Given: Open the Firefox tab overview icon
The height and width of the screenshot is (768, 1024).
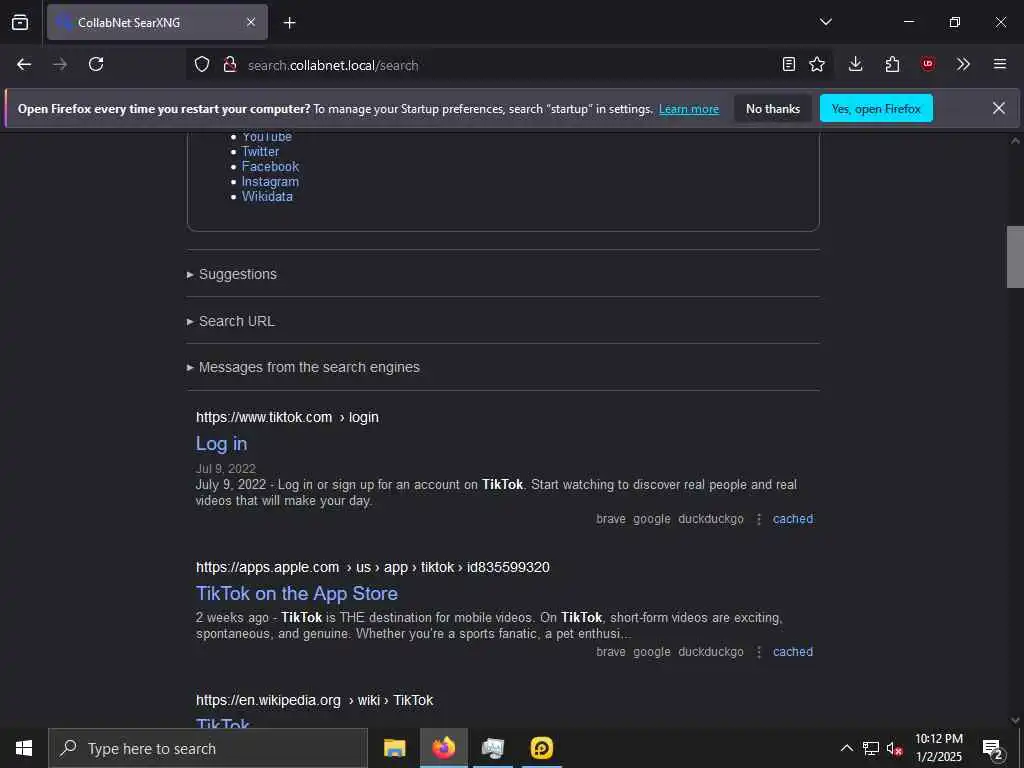Looking at the screenshot, I should [20, 22].
